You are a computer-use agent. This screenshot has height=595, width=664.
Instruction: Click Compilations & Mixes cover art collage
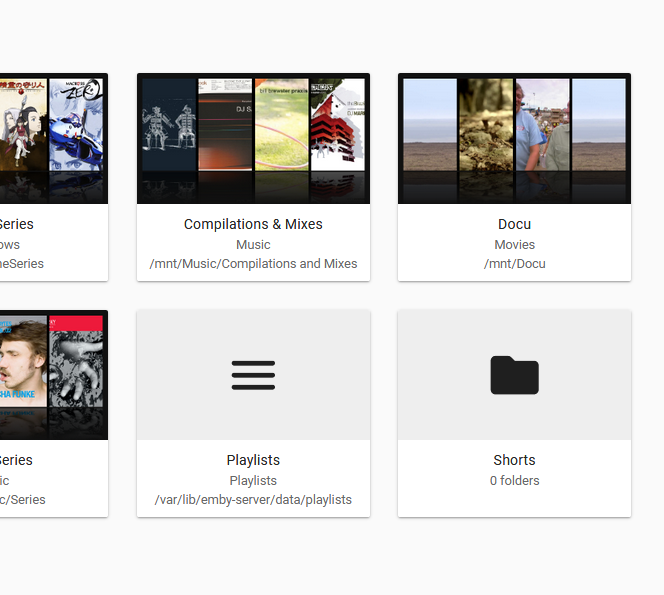[x=253, y=138]
